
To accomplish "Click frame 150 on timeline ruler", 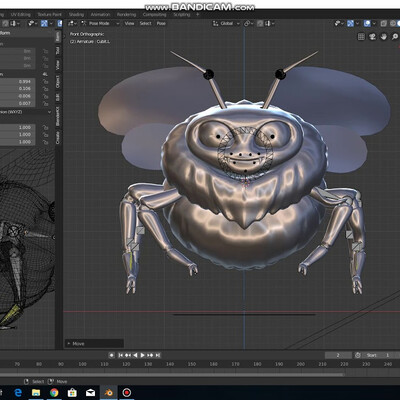I will [192, 364].
